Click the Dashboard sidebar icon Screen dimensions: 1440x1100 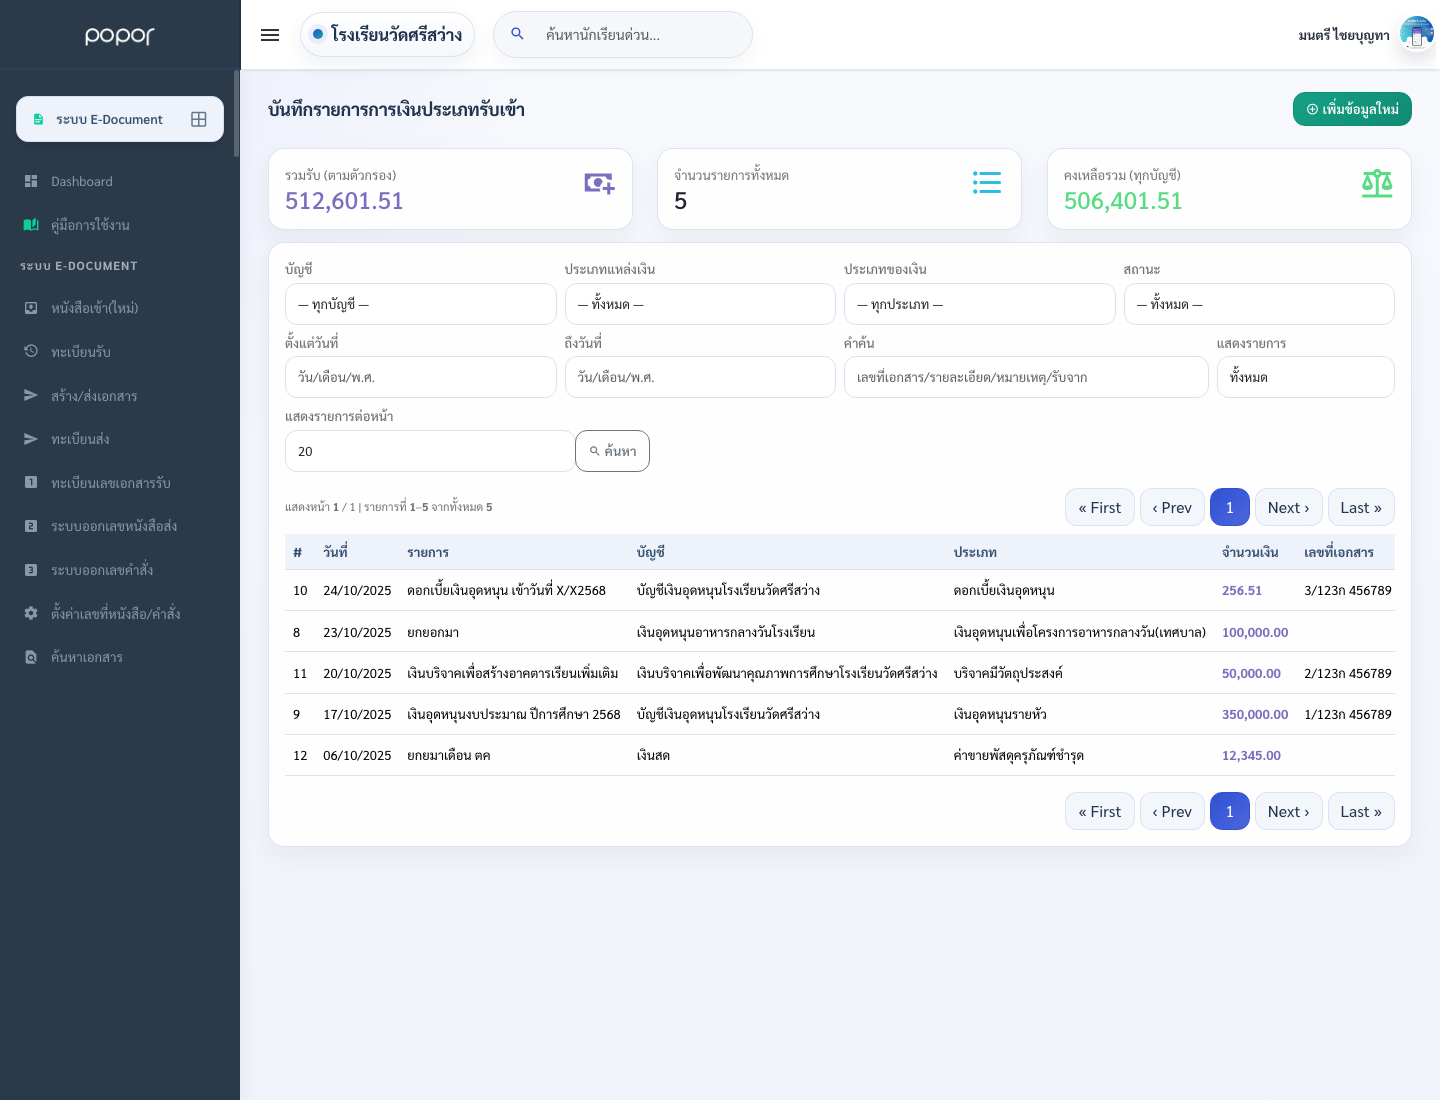pos(31,181)
